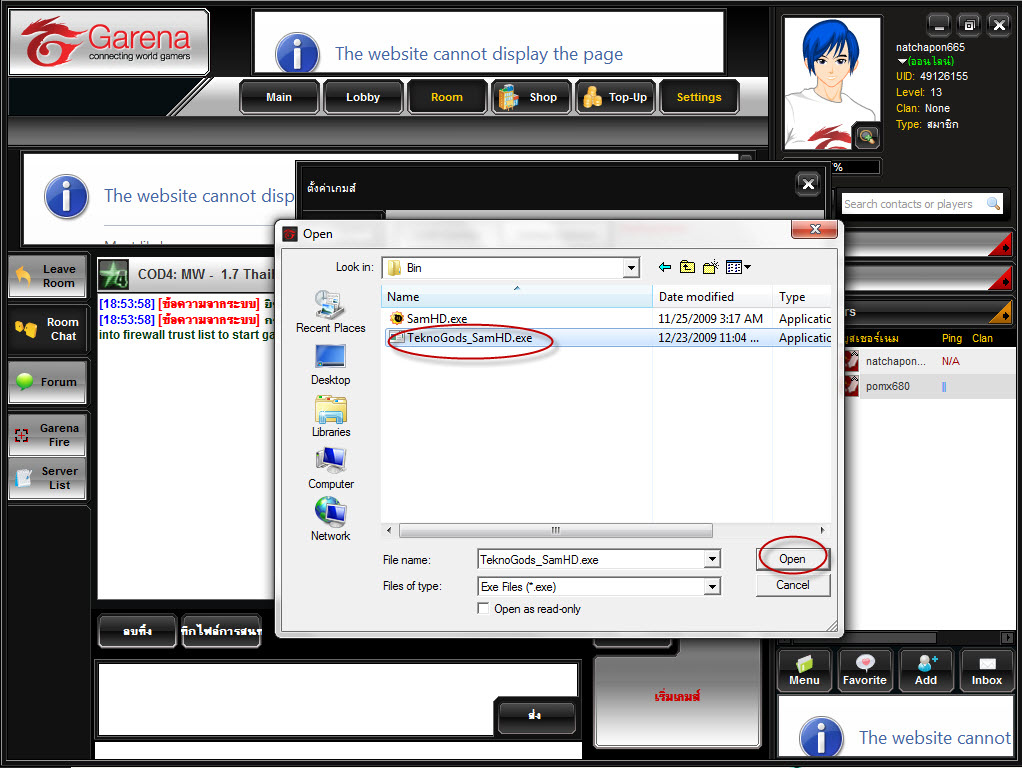
Task: Open the Top-Up tab
Action: coord(615,97)
